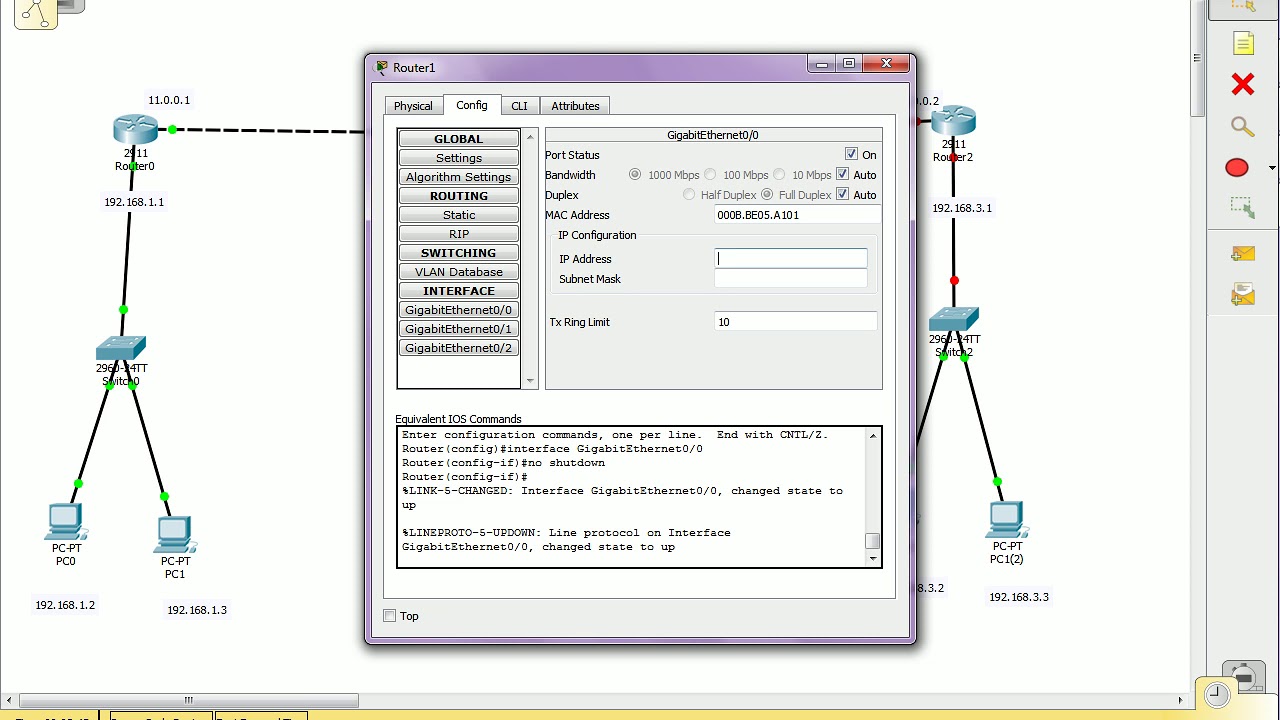Click config list scroll up arrow
Image resolution: width=1280 pixels, height=720 pixels.
tap(530, 136)
